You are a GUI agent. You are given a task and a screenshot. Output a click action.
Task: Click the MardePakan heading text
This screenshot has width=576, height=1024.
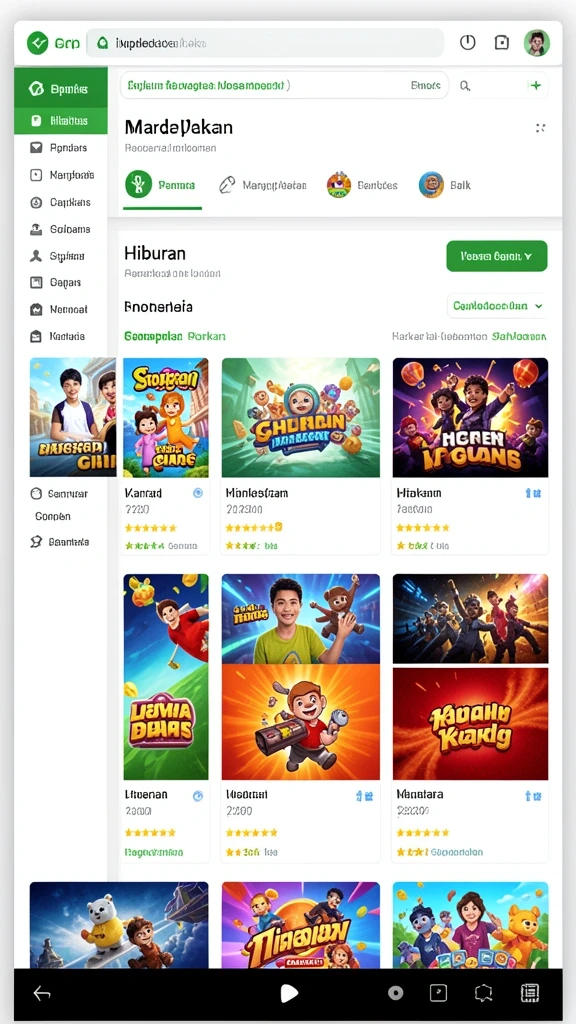tap(178, 127)
